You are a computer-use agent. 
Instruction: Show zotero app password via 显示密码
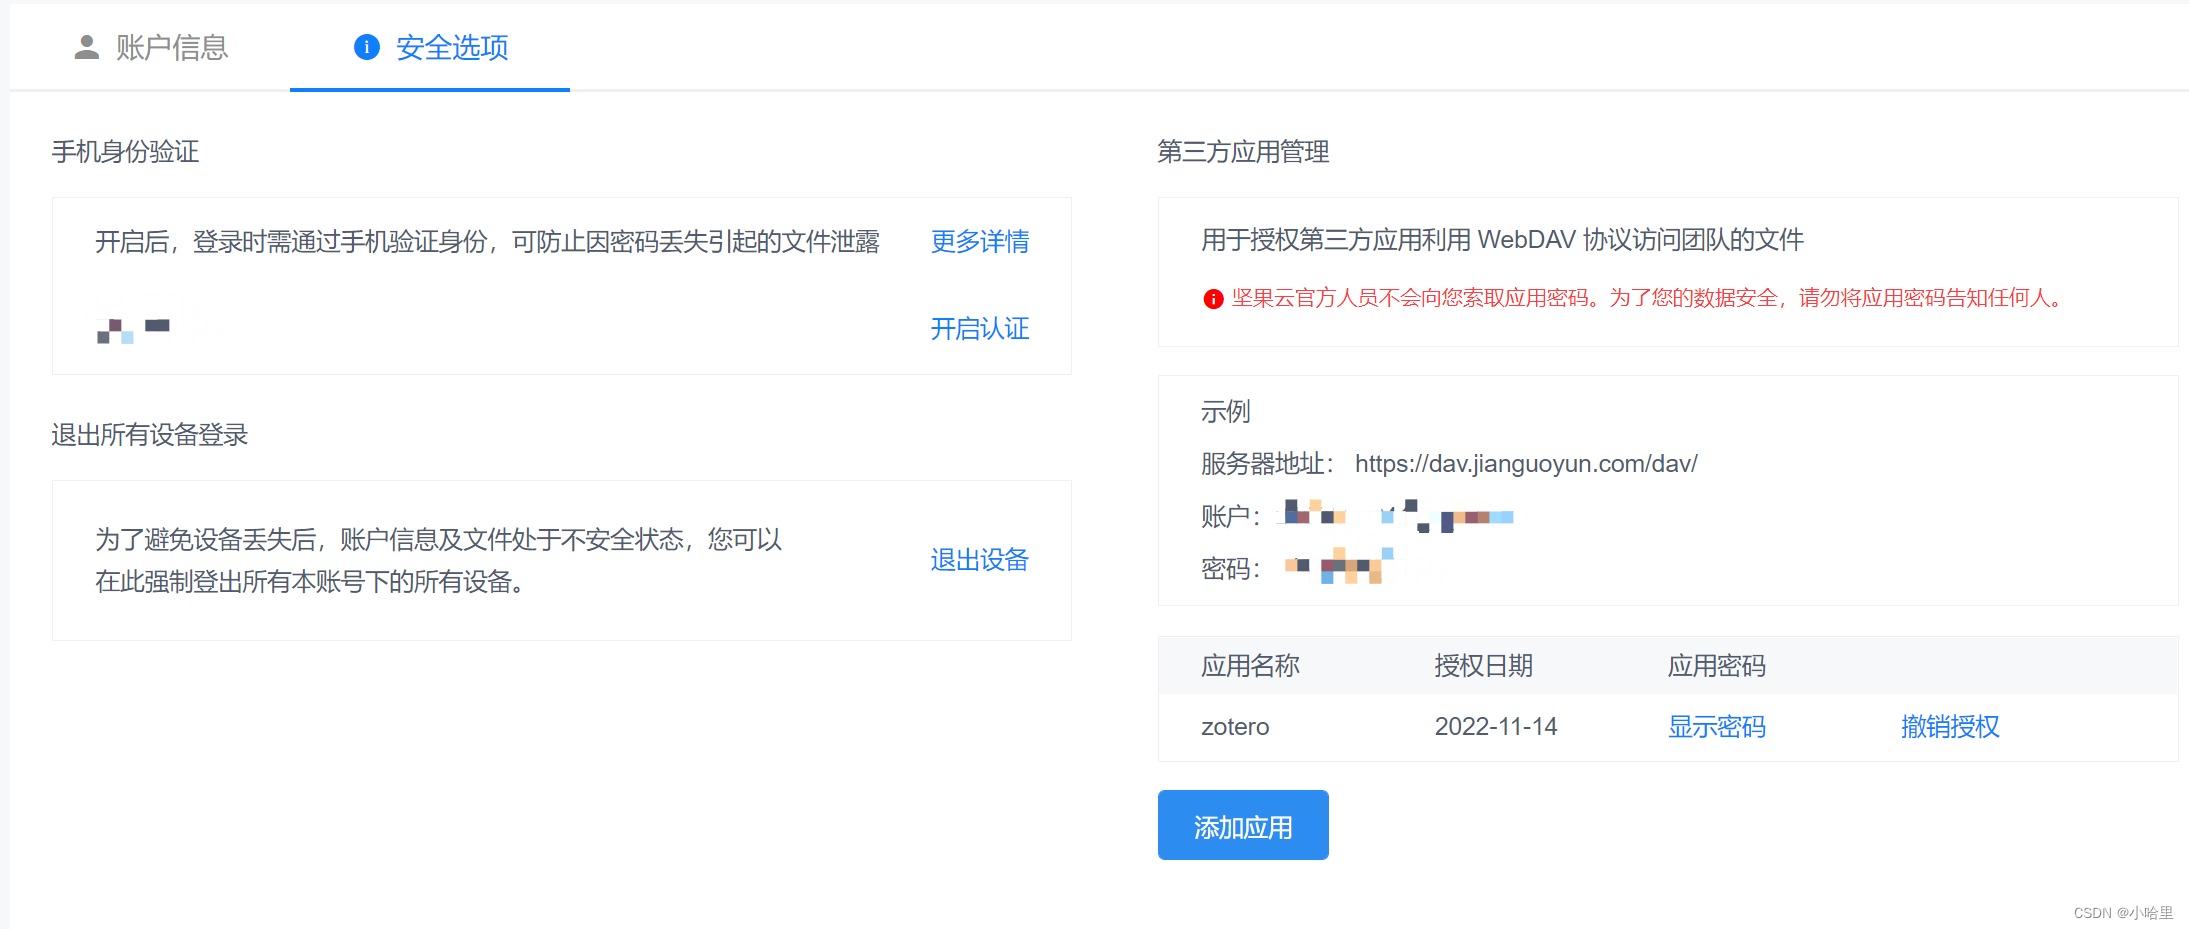tap(1717, 727)
